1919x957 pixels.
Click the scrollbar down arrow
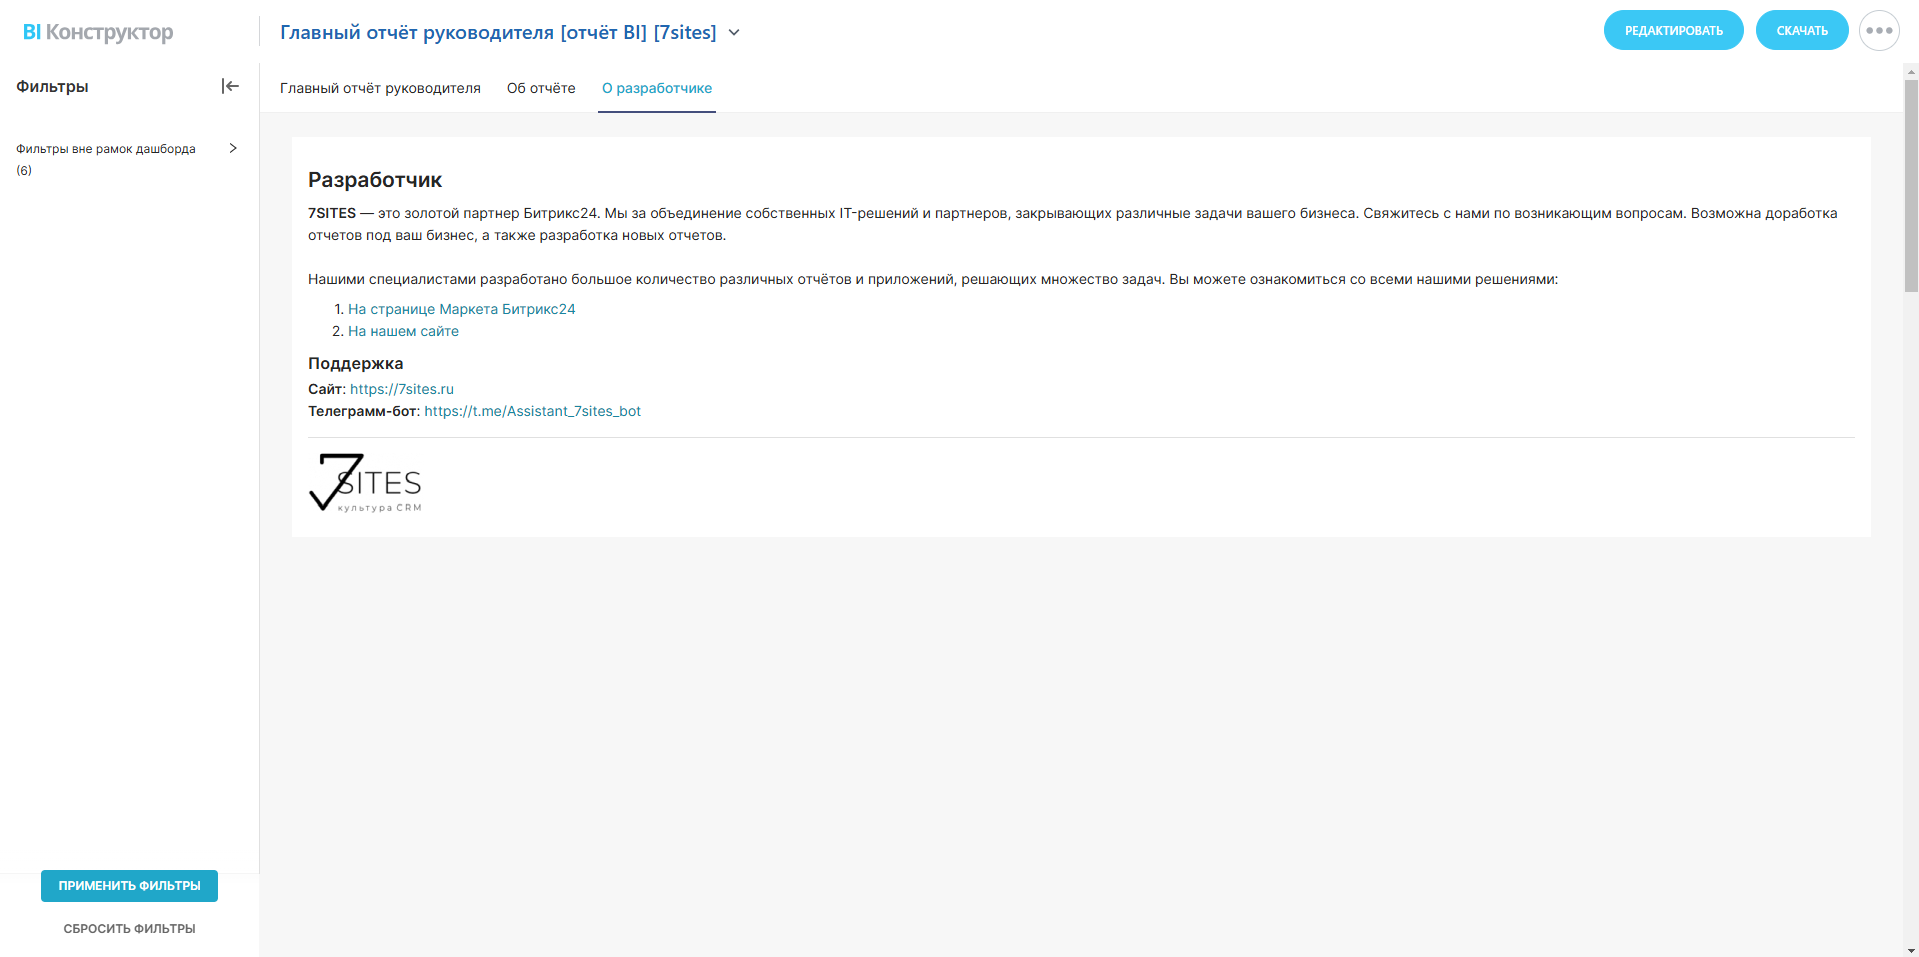[1911, 950]
